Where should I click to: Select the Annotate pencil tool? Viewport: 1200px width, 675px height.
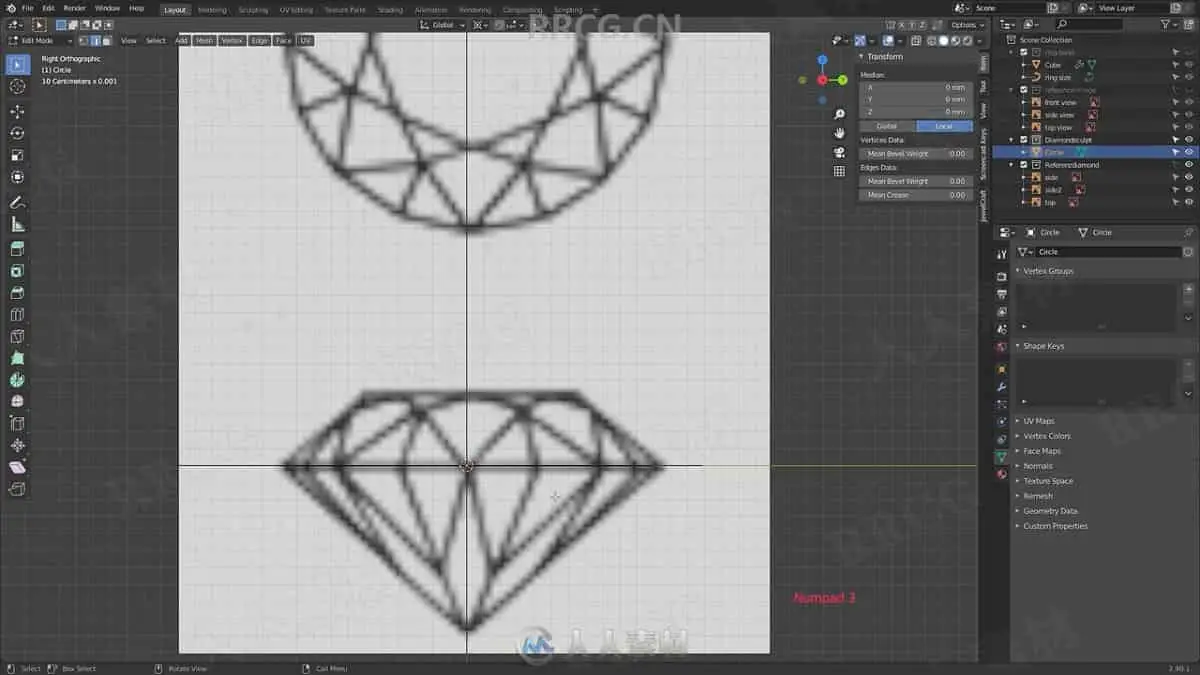[17, 203]
